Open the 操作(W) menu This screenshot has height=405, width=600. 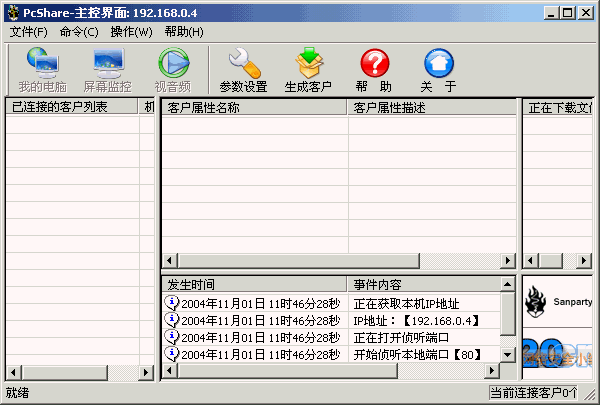coord(131,32)
